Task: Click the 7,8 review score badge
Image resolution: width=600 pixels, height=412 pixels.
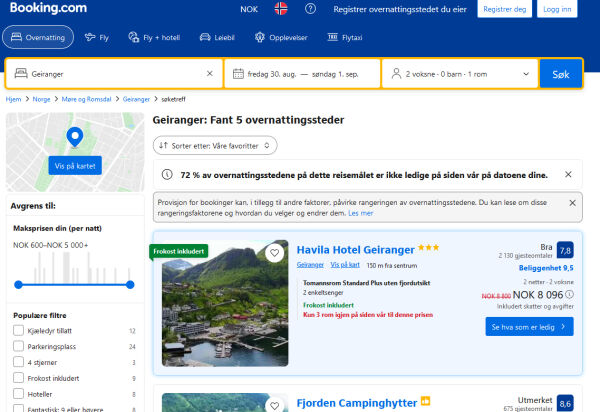Action: 565,251
